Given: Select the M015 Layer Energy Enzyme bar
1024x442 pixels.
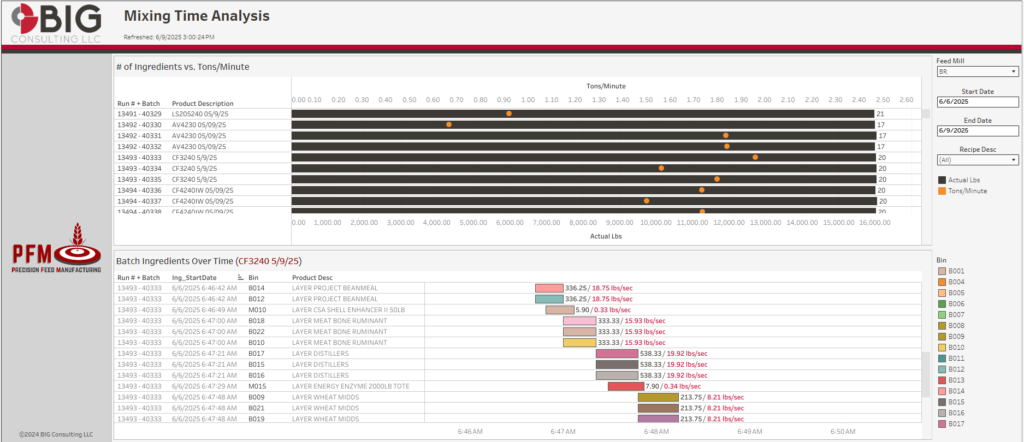Looking at the screenshot, I should pos(625,386).
